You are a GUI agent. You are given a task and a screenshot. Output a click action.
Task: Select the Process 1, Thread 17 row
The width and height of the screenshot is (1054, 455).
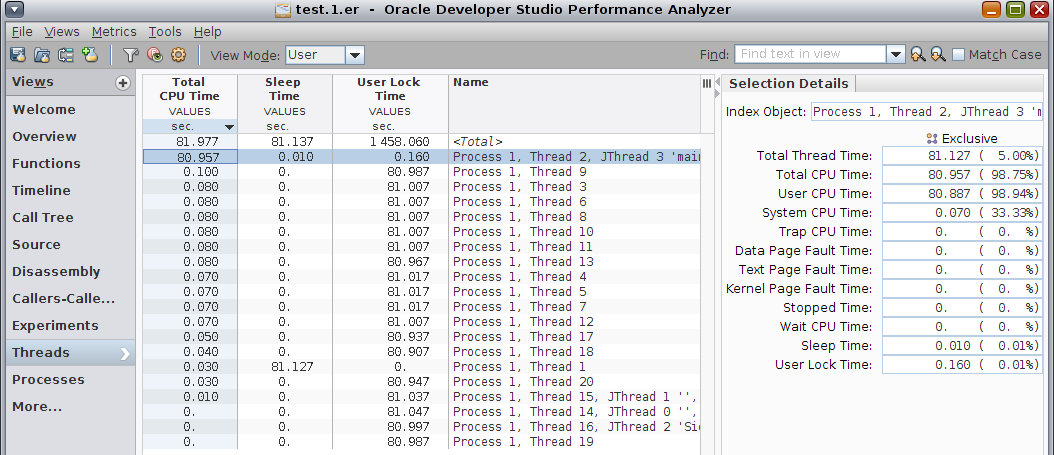pos(421,337)
